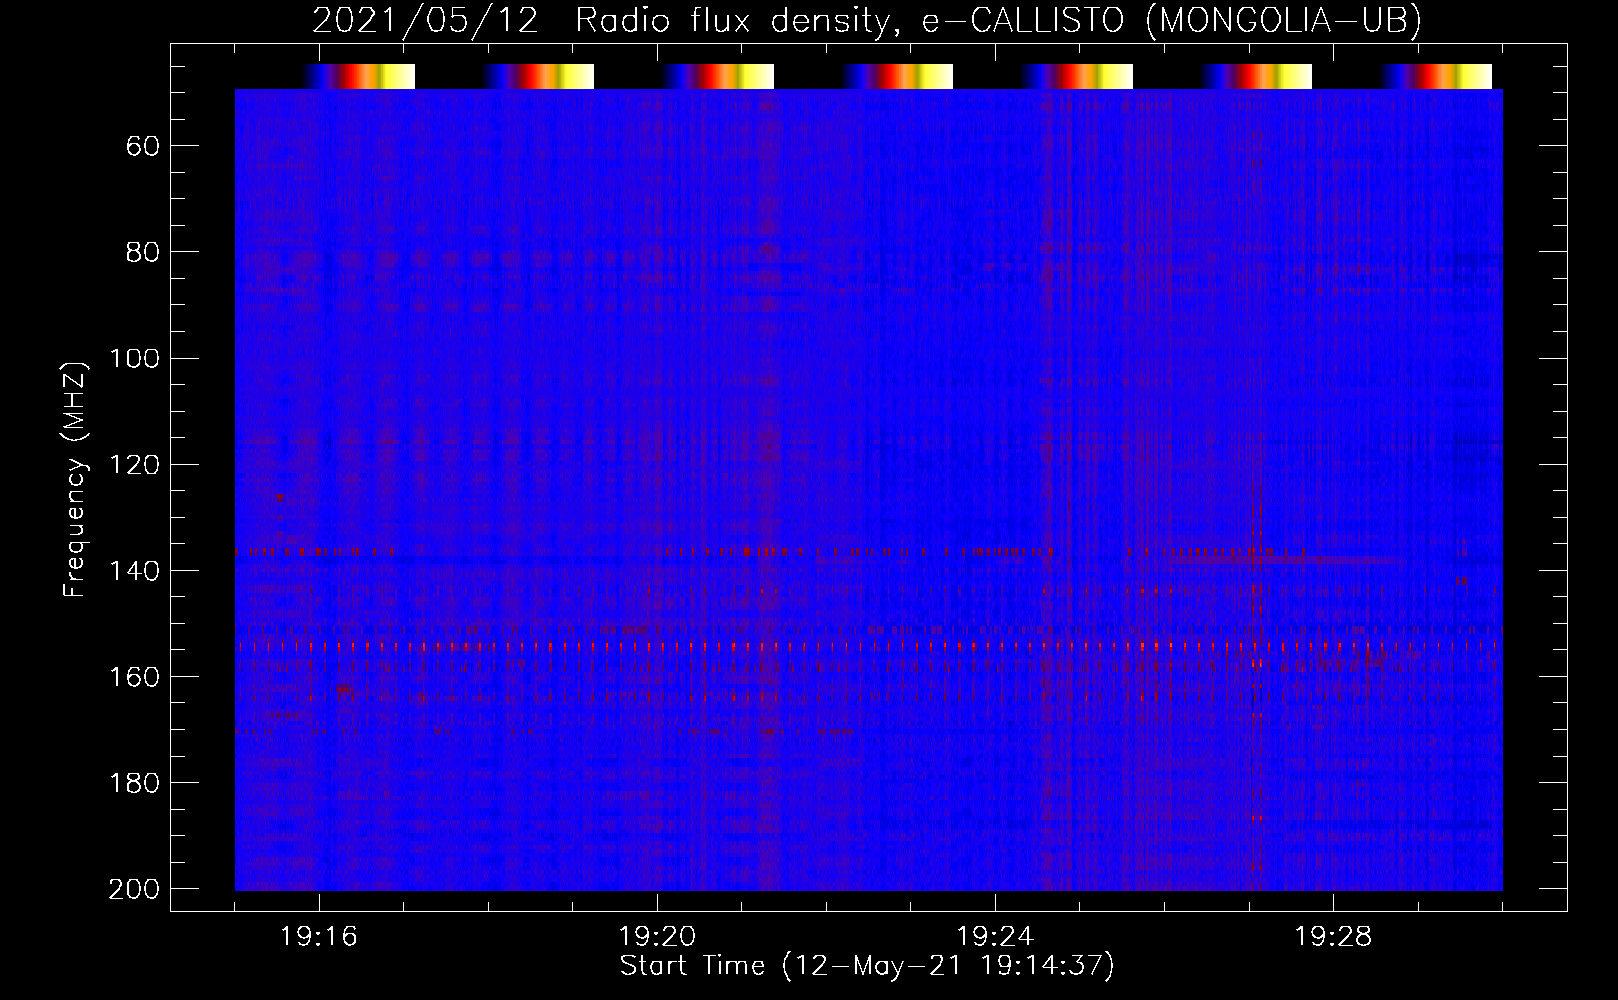Click the '120' frequency tick label
Screen dimensions: 1618x1000
[133, 464]
